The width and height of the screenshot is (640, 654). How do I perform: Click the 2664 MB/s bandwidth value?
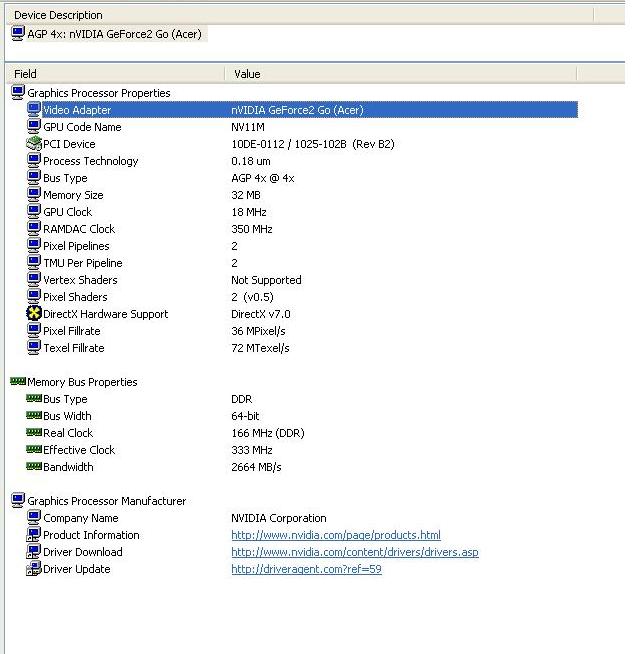[256, 467]
